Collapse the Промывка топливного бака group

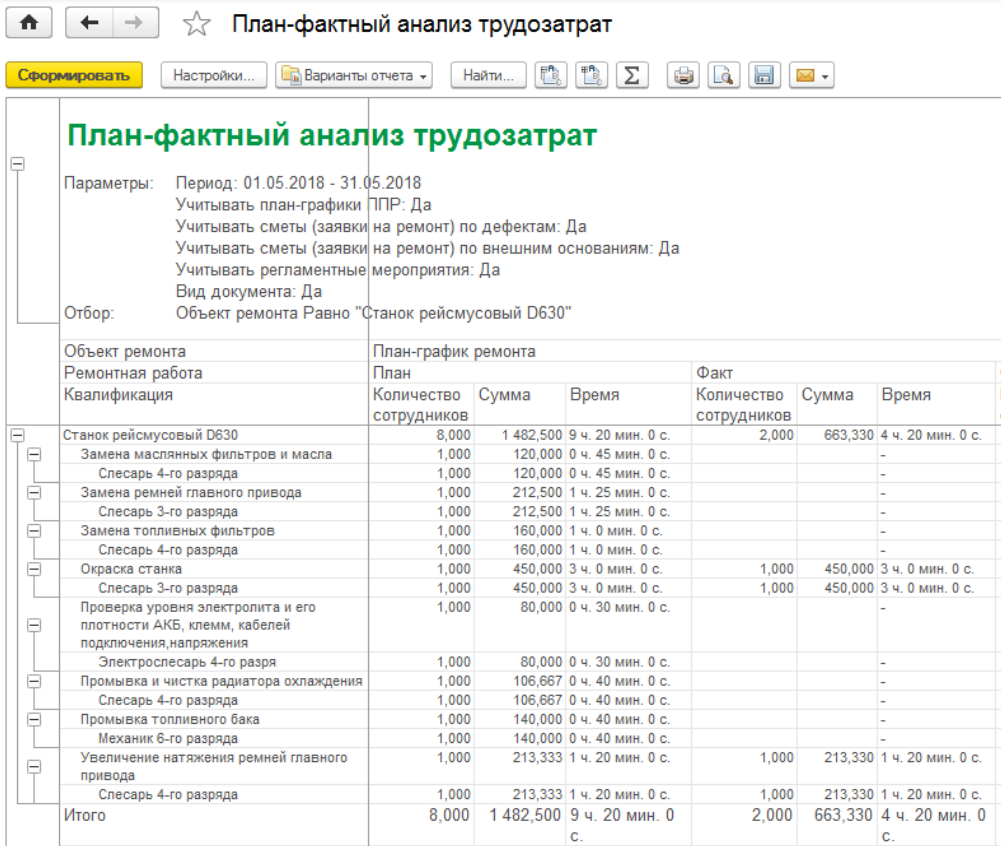[34, 720]
